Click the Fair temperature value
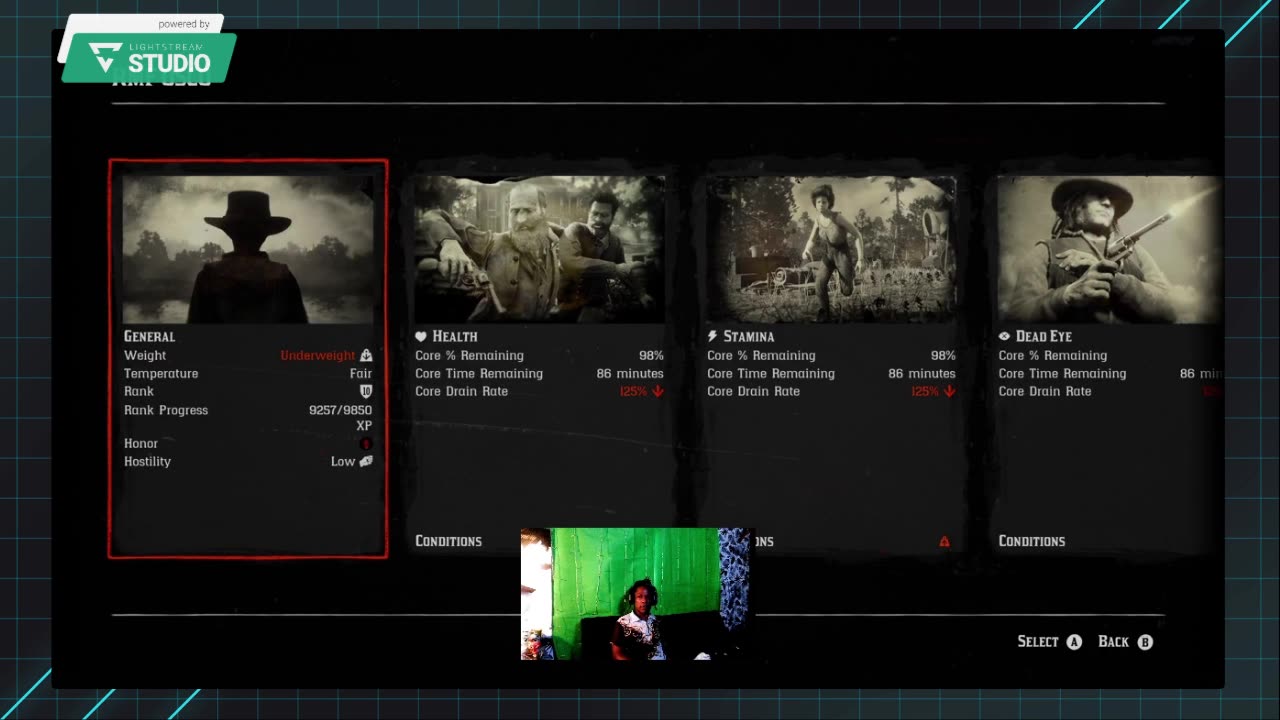This screenshot has width=1280, height=720. pos(361,373)
